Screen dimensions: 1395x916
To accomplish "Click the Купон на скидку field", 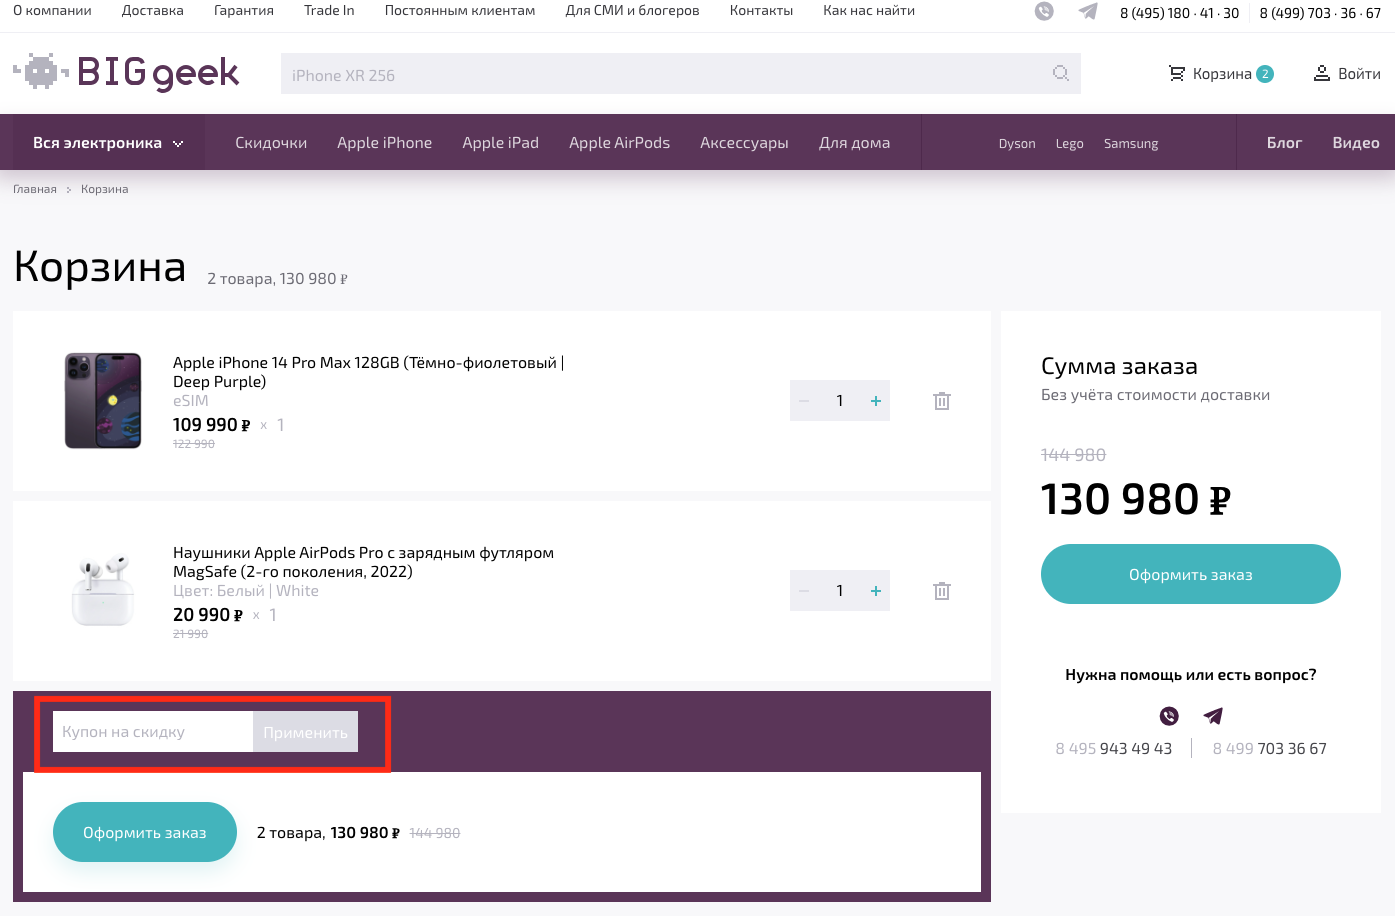I will pyautogui.click(x=153, y=732).
